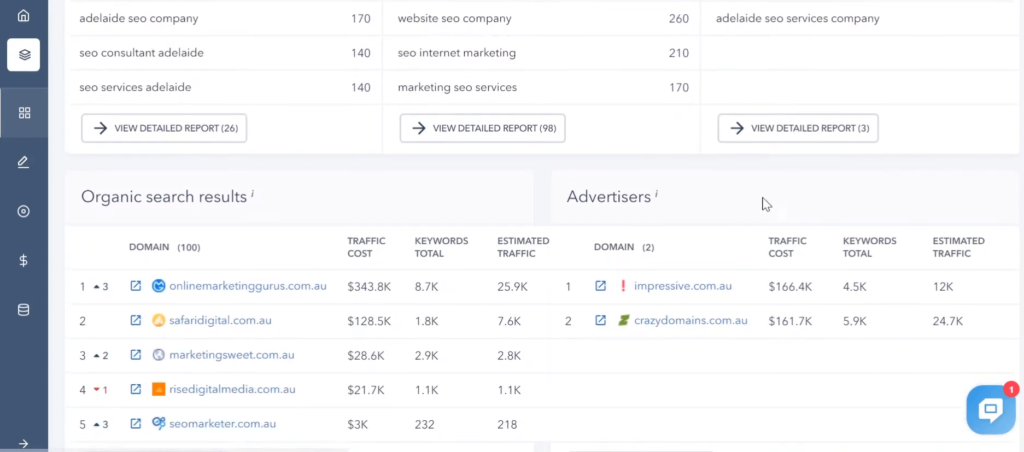Click the dollar sign sidebar icon

pyautogui.click(x=23, y=260)
